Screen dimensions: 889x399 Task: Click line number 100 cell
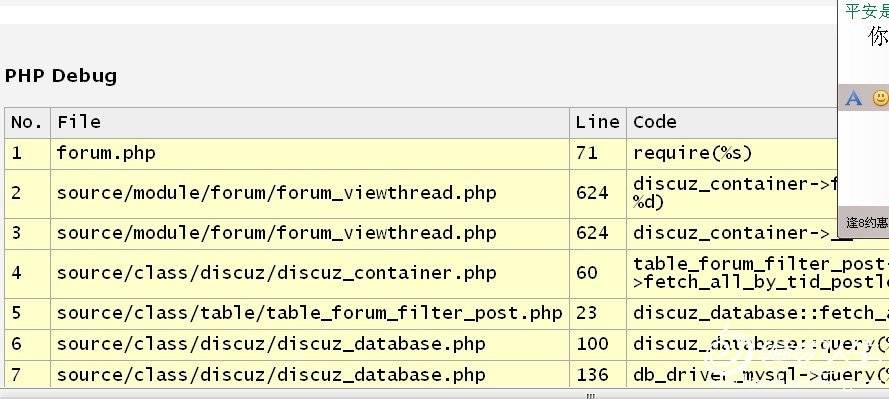(598, 344)
